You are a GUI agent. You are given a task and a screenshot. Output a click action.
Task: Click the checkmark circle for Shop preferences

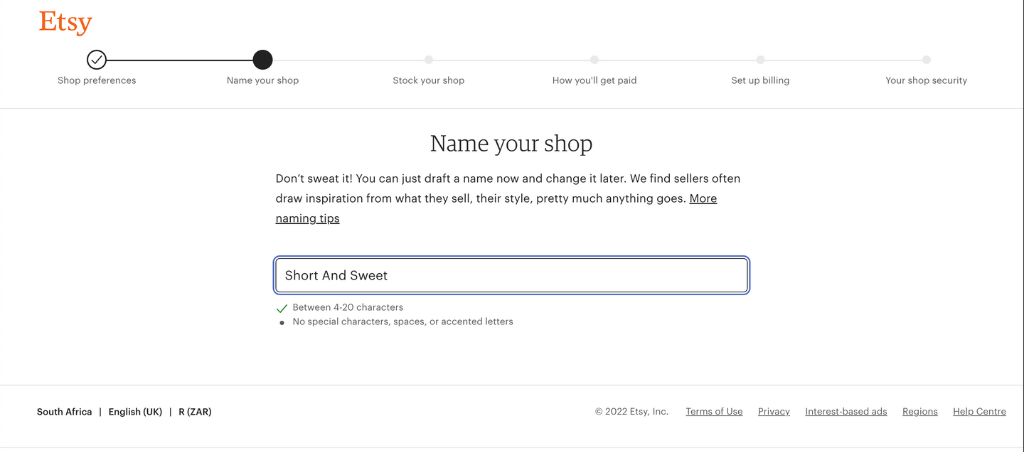(97, 60)
